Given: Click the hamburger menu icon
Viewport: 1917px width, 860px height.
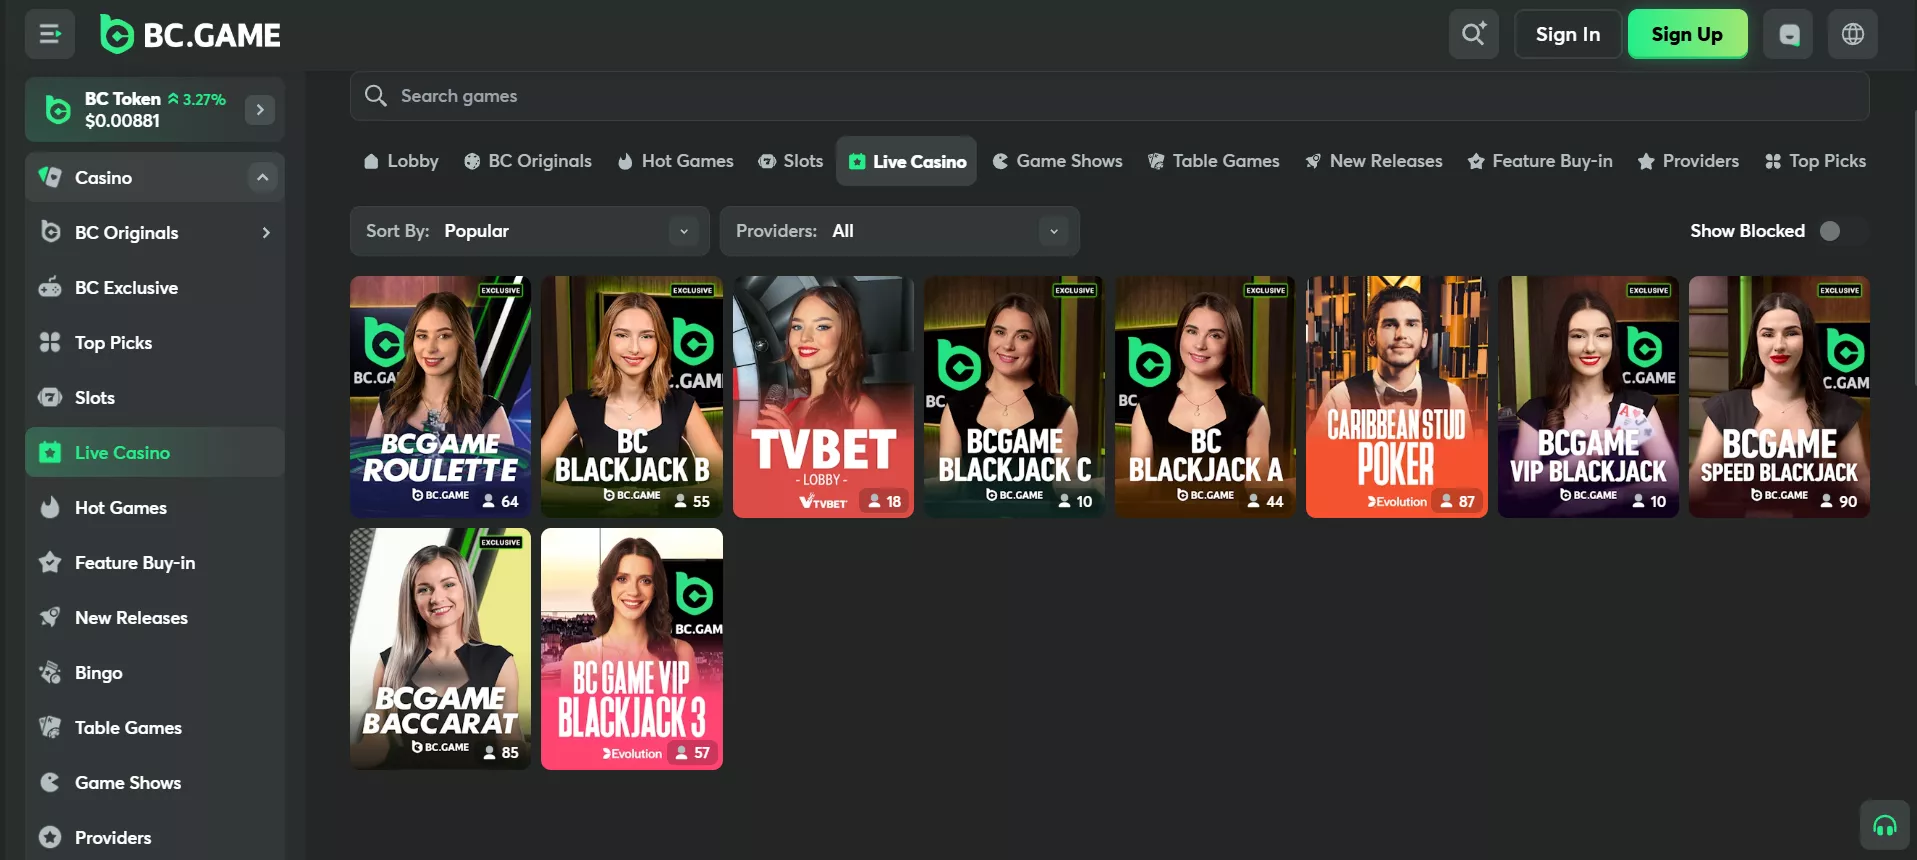Looking at the screenshot, I should [x=50, y=34].
